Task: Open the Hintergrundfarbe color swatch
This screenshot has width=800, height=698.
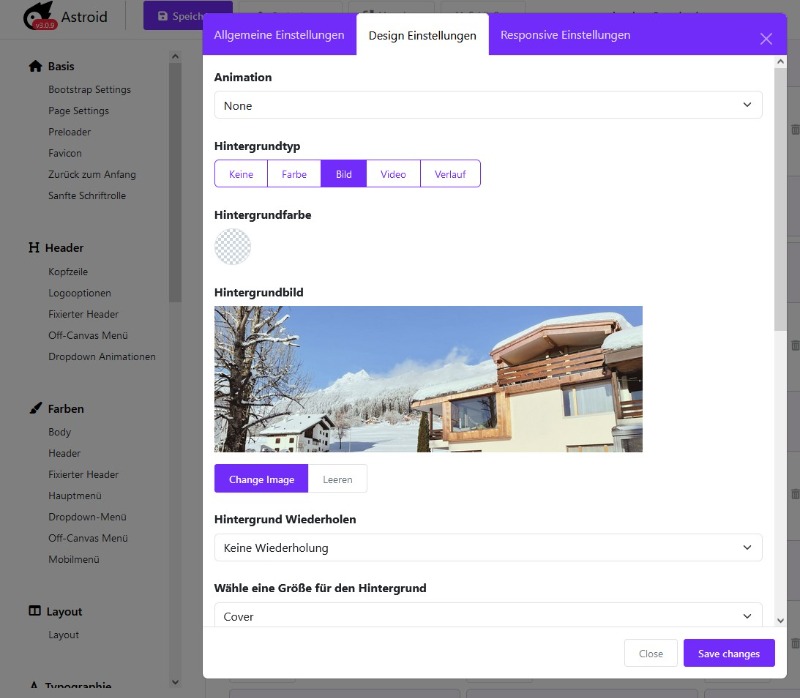Action: pos(232,246)
